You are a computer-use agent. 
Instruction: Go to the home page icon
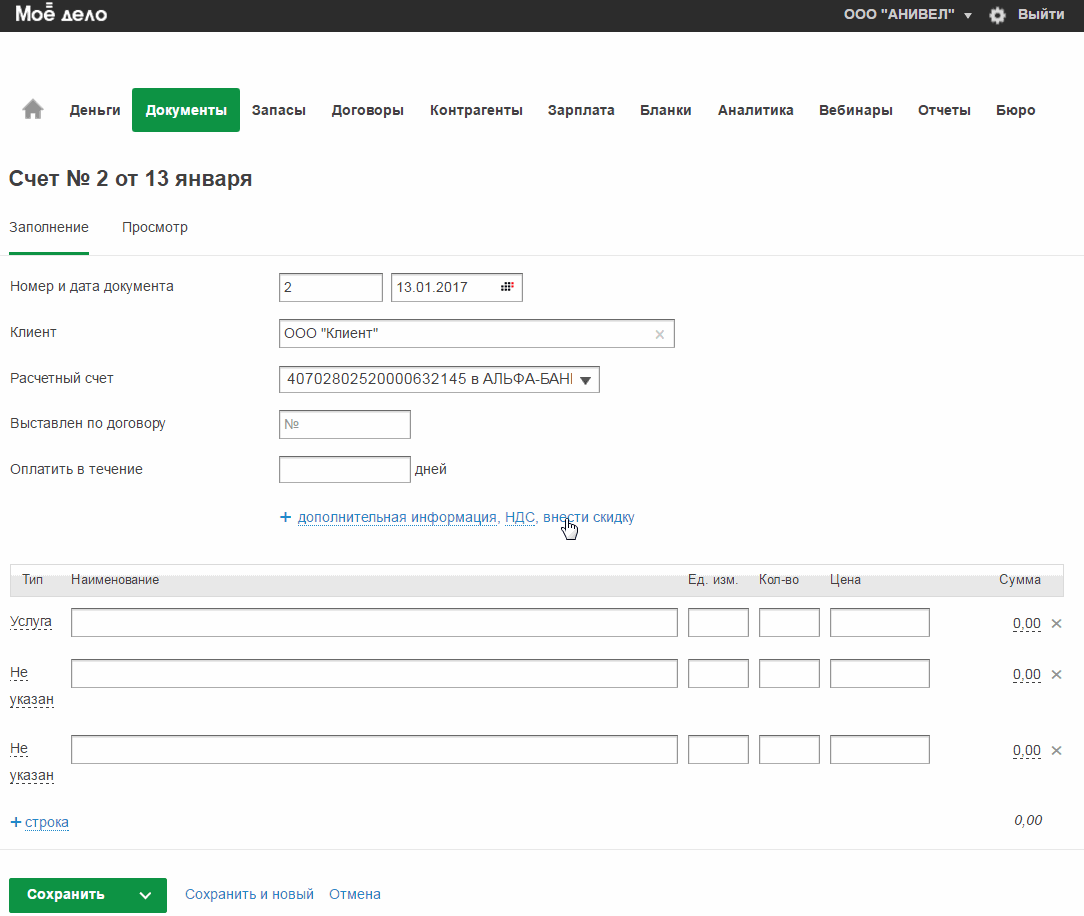(33, 110)
